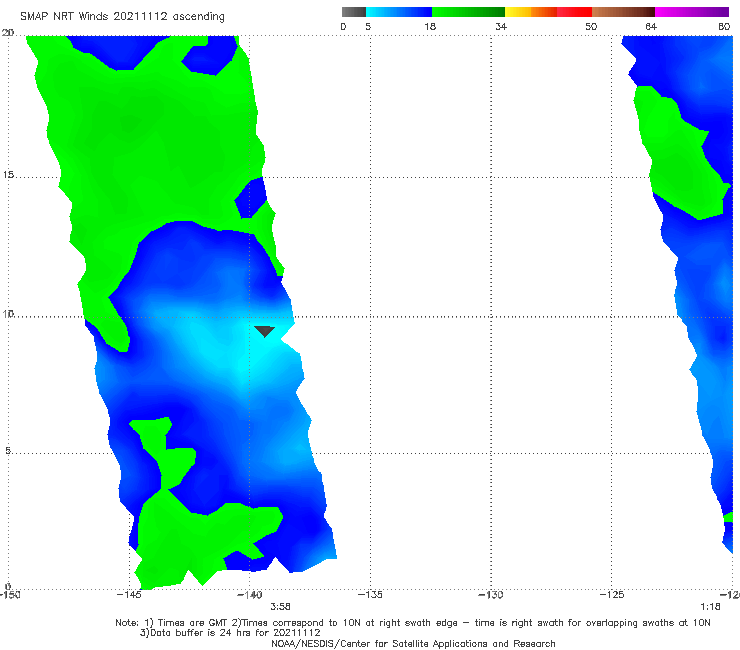
Task: Select the green 18-34 colorbar segment
Action: click(x=468, y=12)
